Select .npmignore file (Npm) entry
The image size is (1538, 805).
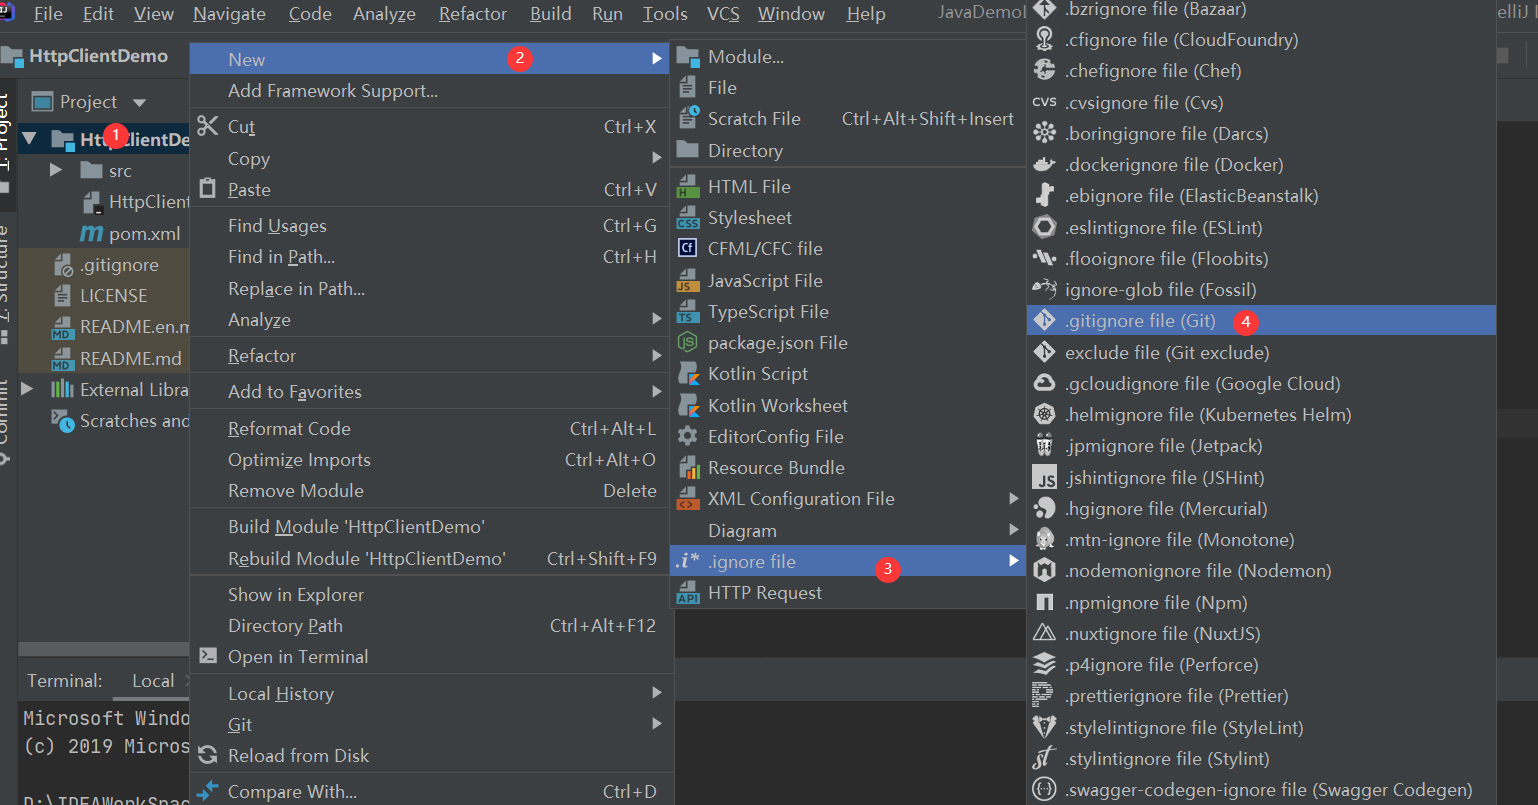[x=1261, y=602]
